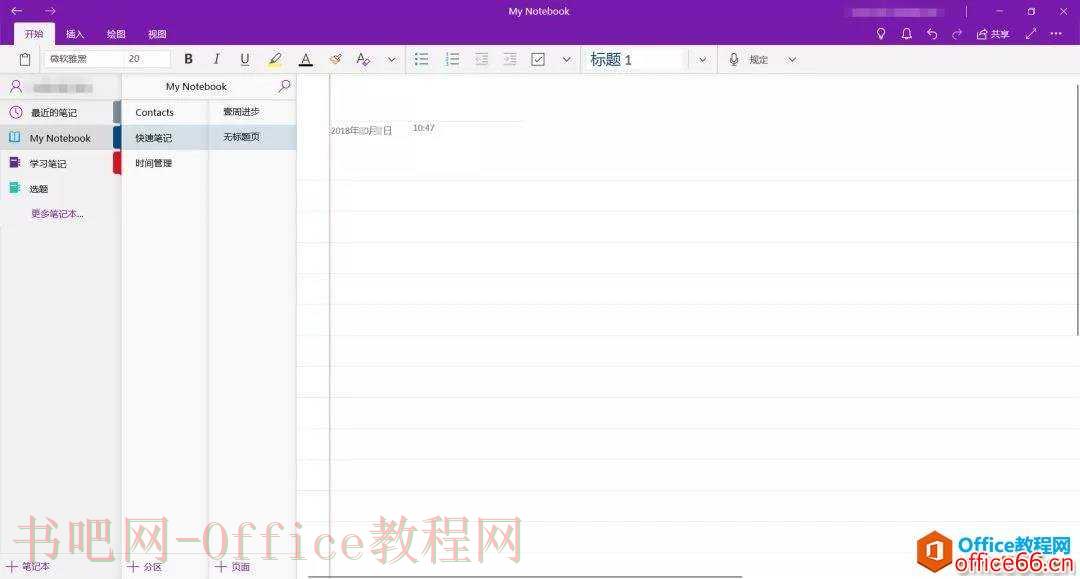The image size is (1080, 579).
Task: Expand more font formatting options
Action: [391, 59]
